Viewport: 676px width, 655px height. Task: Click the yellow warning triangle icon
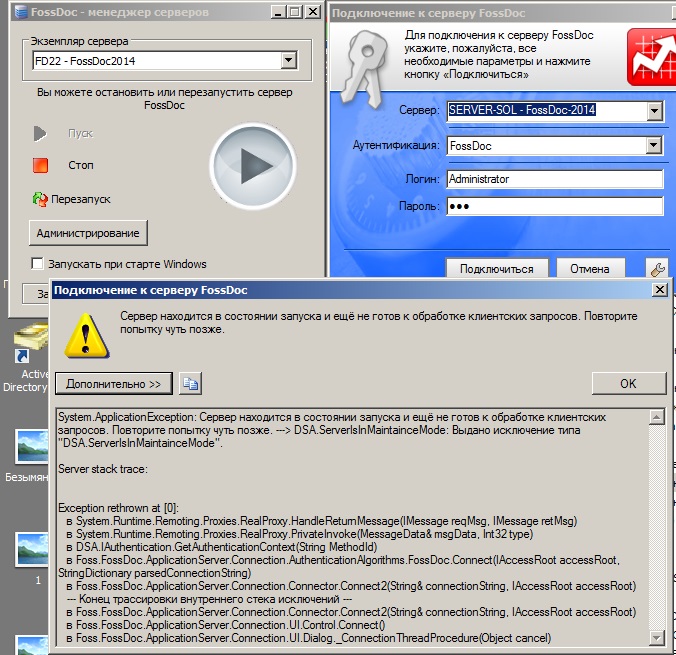pyautogui.click(x=87, y=336)
